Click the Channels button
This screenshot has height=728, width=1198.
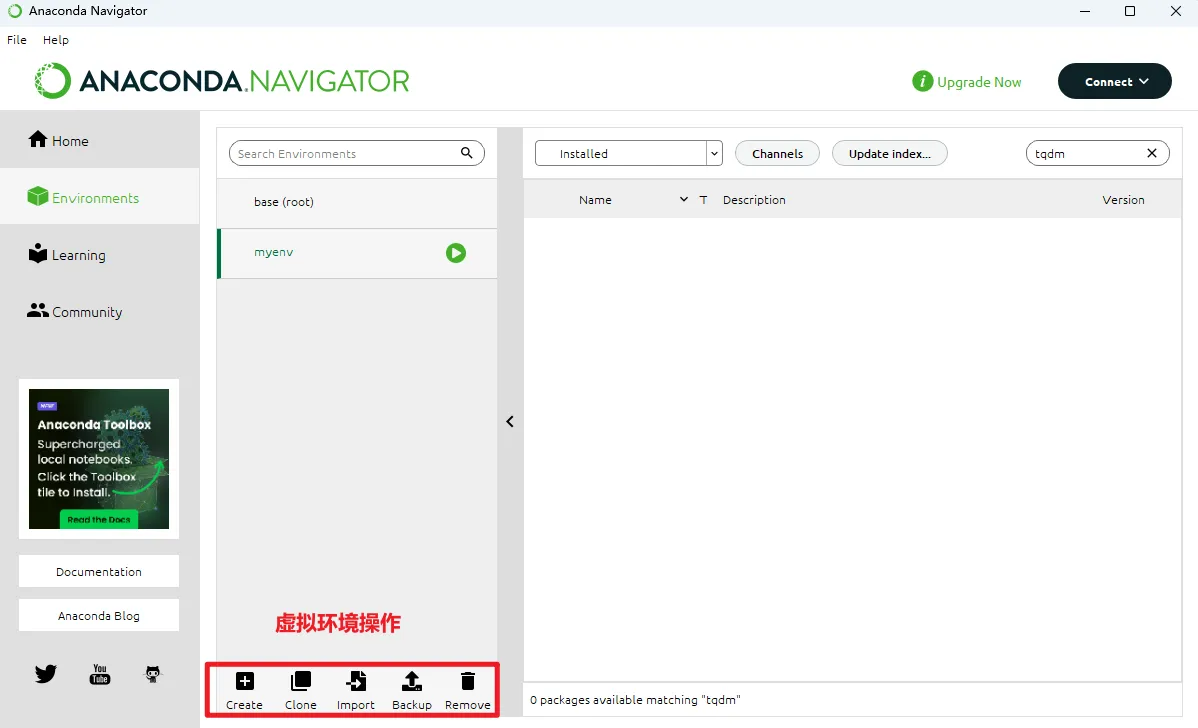[x=777, y=153]
